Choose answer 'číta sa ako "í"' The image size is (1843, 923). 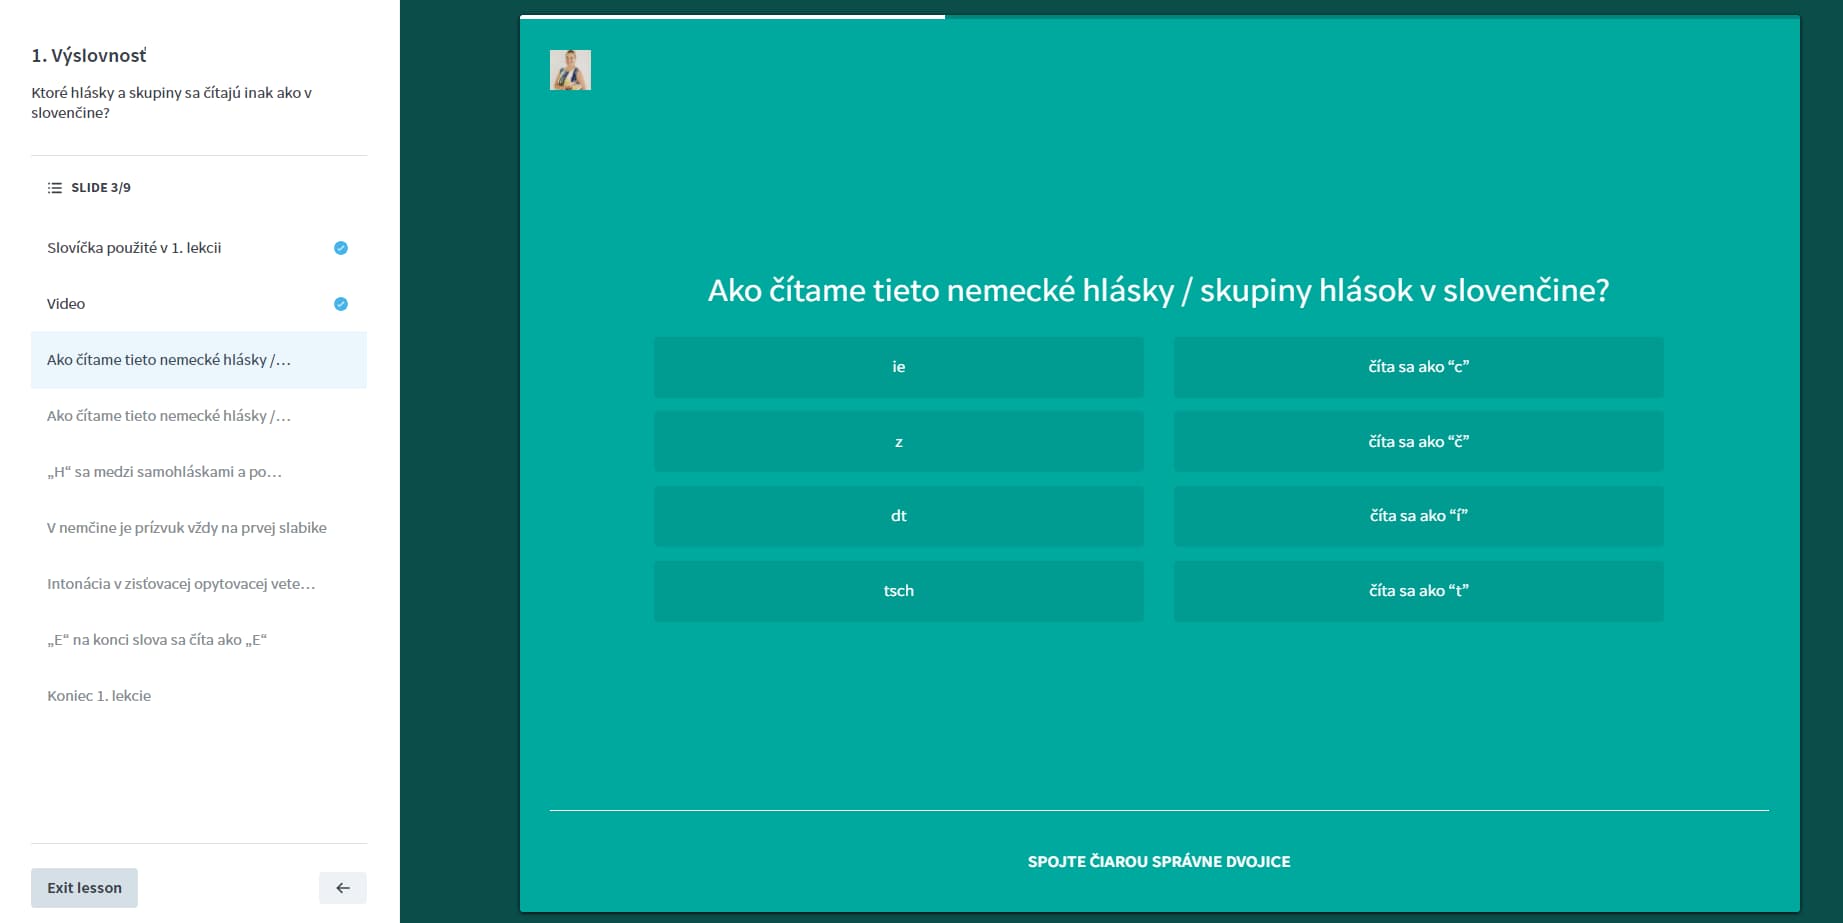pyautogui.click(x=1418, y=516)
